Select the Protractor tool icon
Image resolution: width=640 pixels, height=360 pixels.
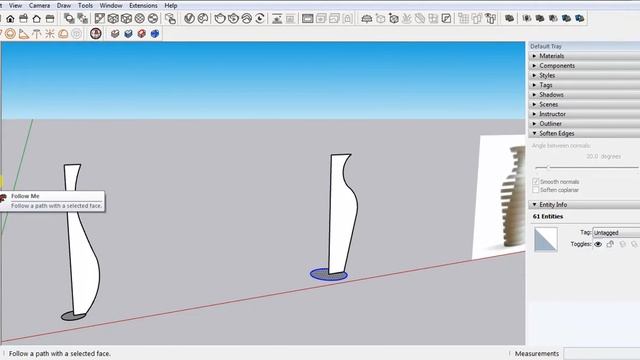tap(24, 33)
